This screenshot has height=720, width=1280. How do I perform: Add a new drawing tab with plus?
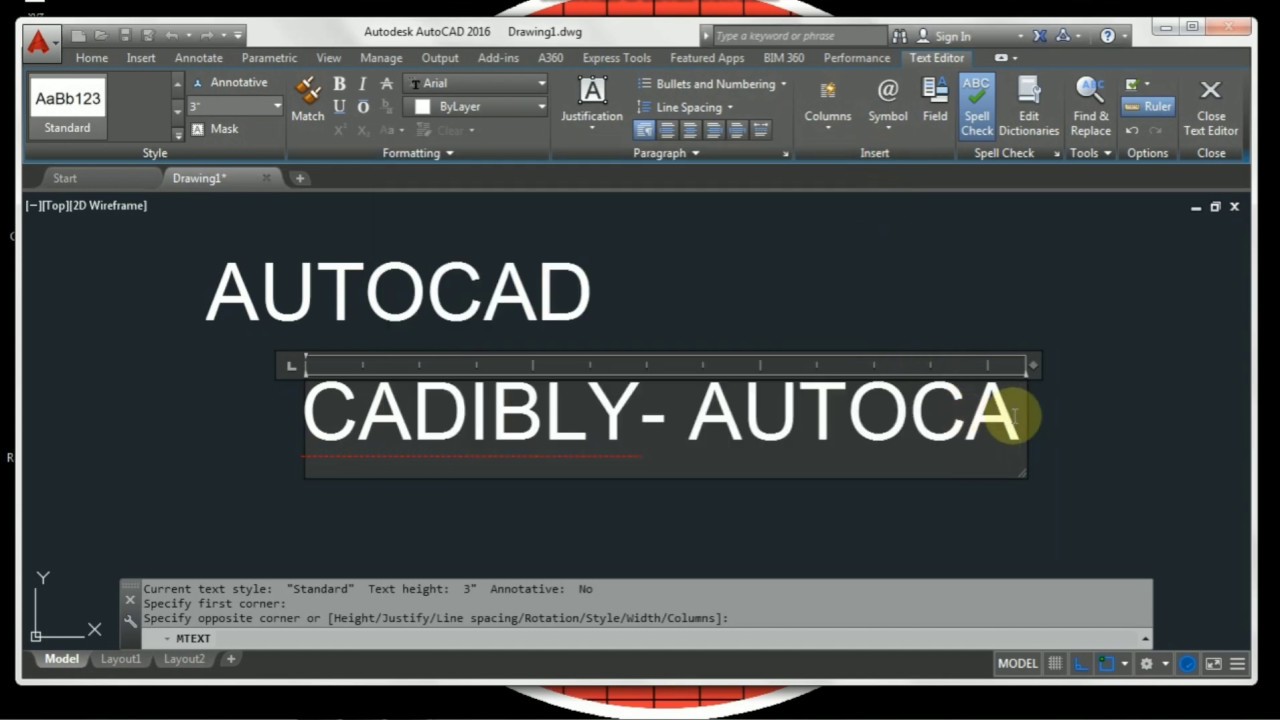coord(299,178)
